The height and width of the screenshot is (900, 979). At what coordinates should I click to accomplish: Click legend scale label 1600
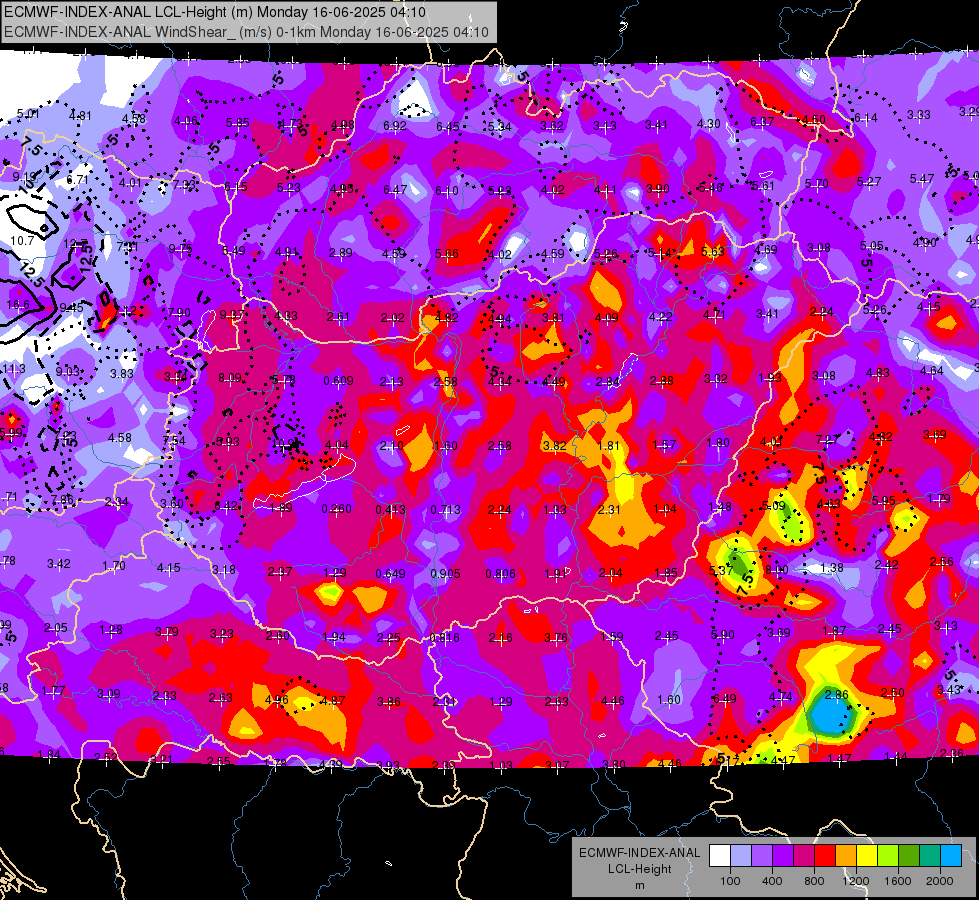point(898,881)
